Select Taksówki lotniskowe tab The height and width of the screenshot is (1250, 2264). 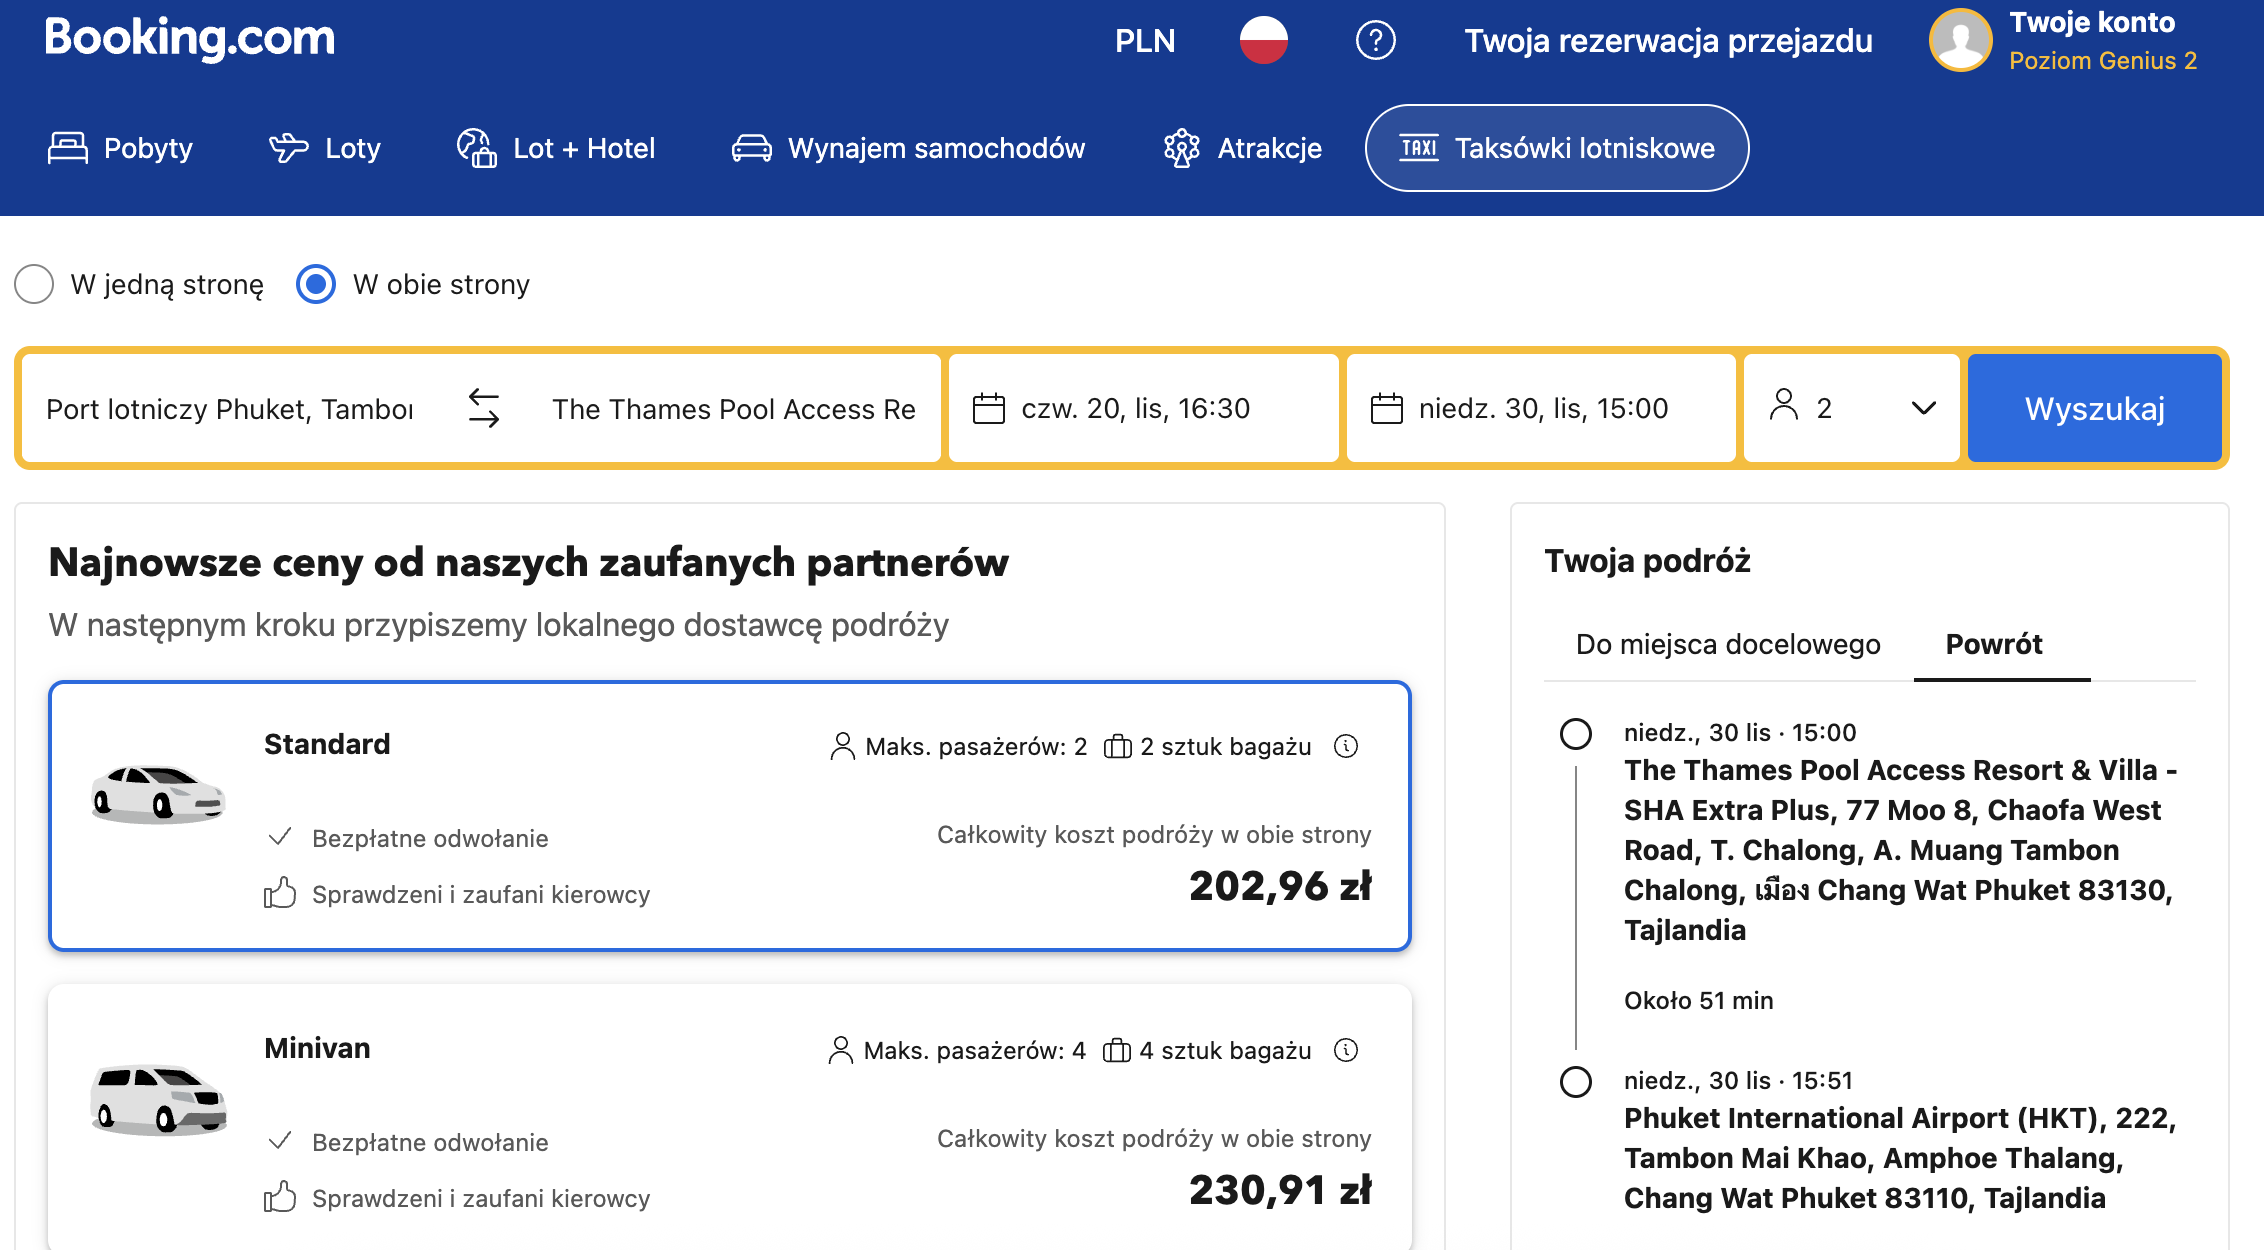pos(1557,148)
